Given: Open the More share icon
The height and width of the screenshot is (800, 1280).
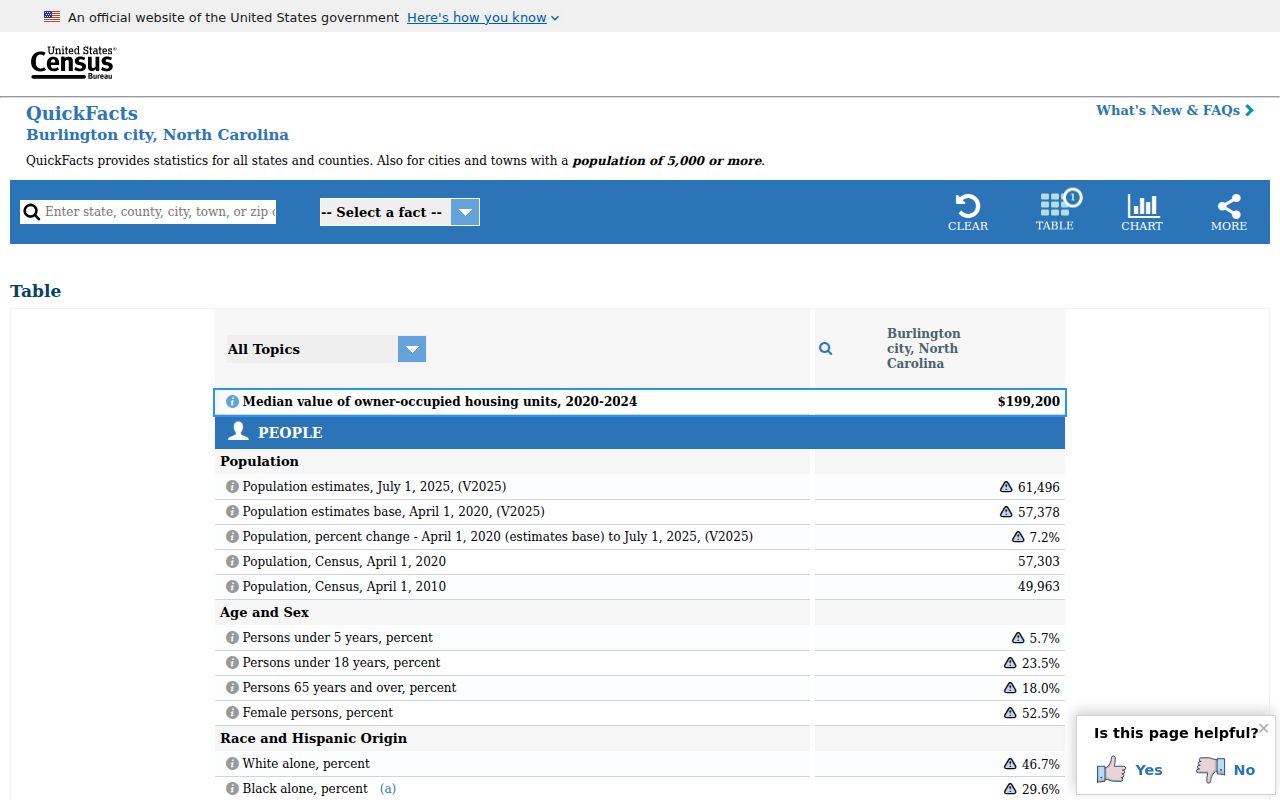Looking at the screenshot, I should click(1229, 212).
